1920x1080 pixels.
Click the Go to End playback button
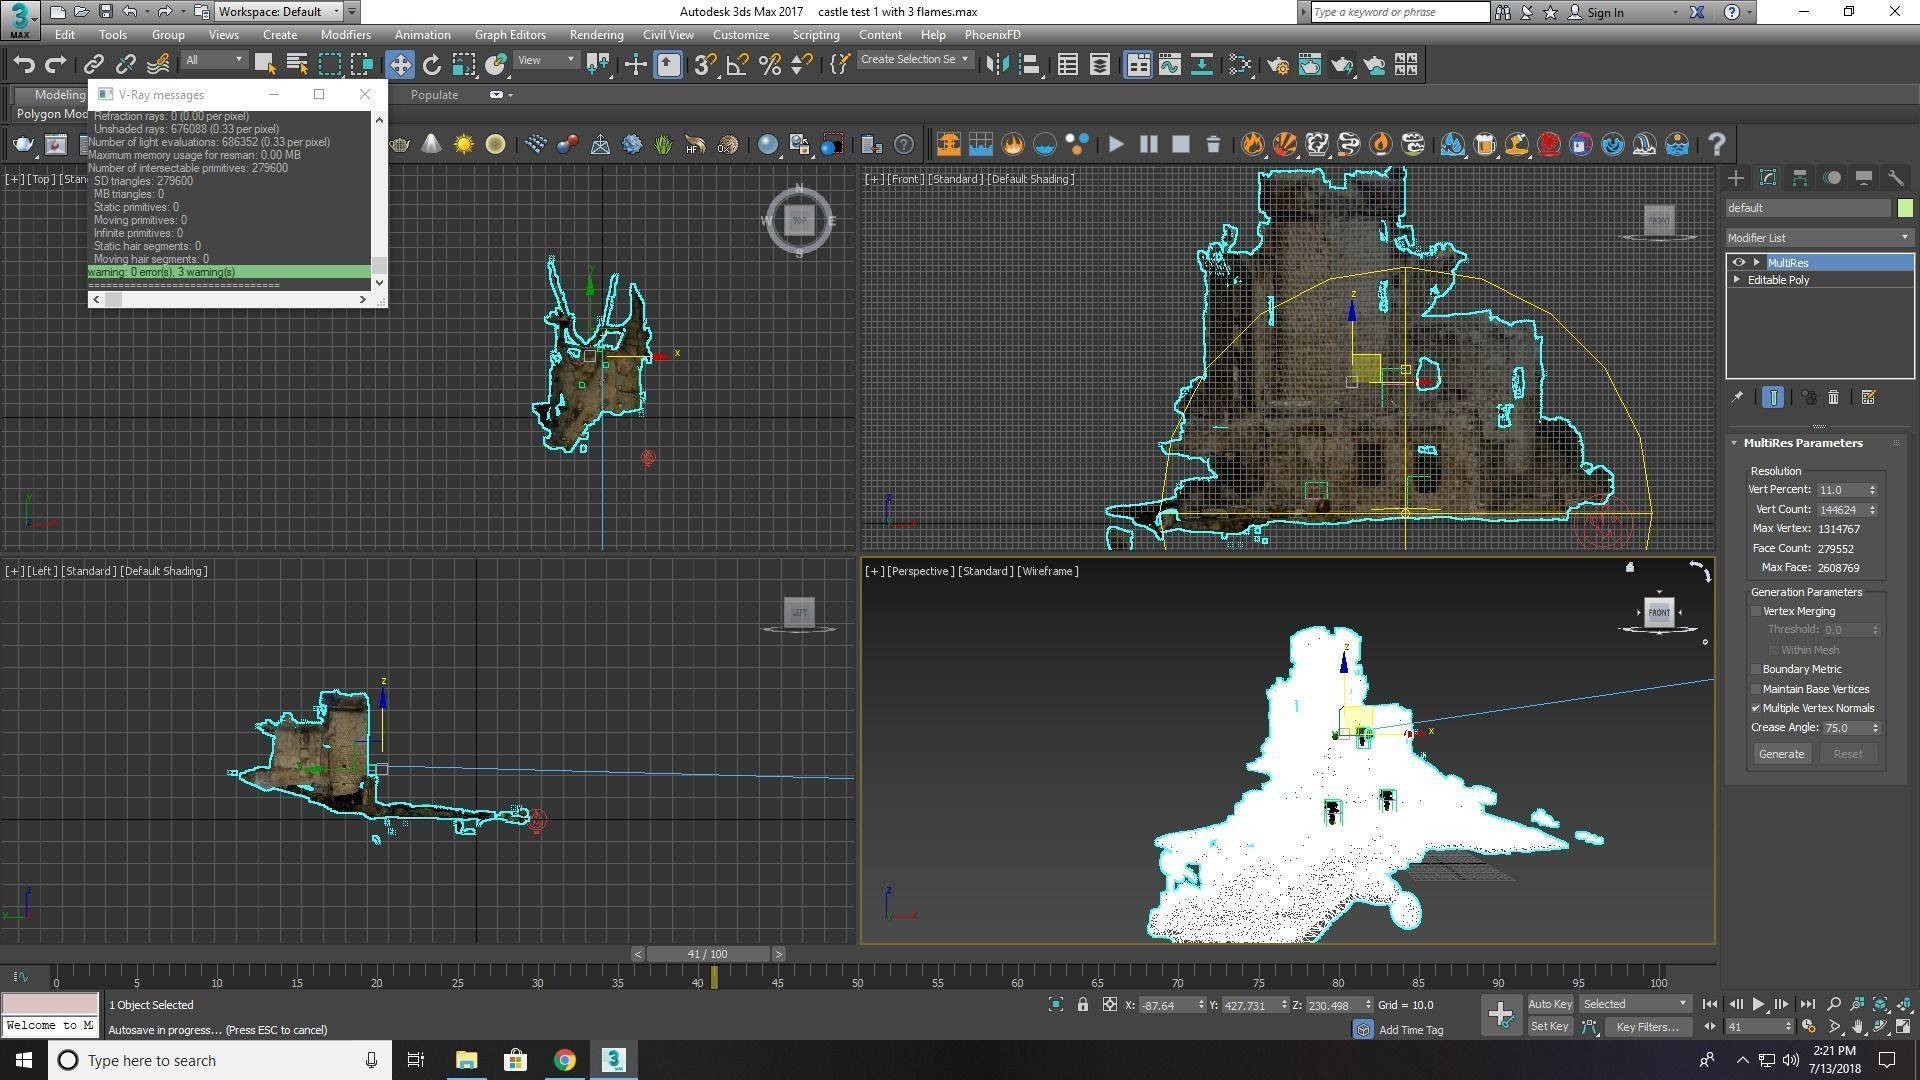pos(1808,1005)
